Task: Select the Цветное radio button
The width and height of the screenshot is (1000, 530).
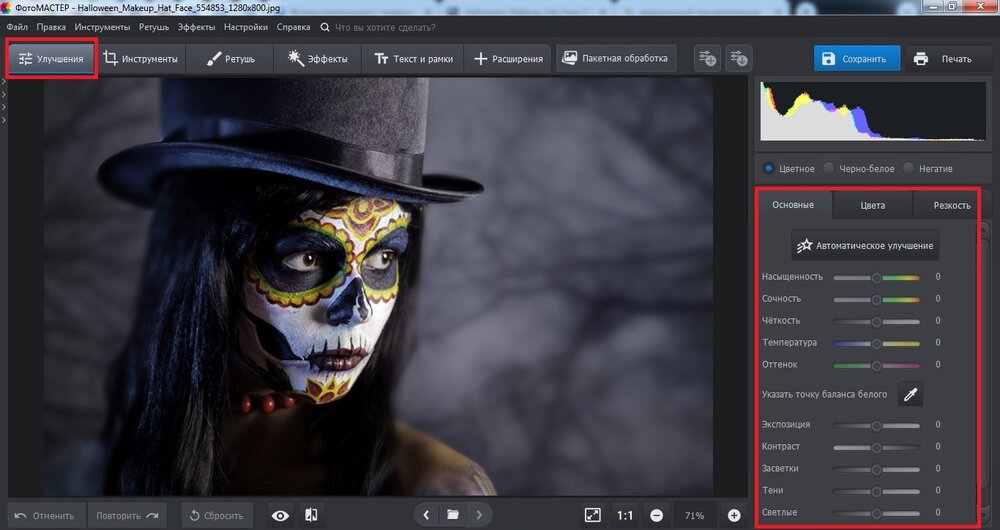Action: click(x=768, y=168)
